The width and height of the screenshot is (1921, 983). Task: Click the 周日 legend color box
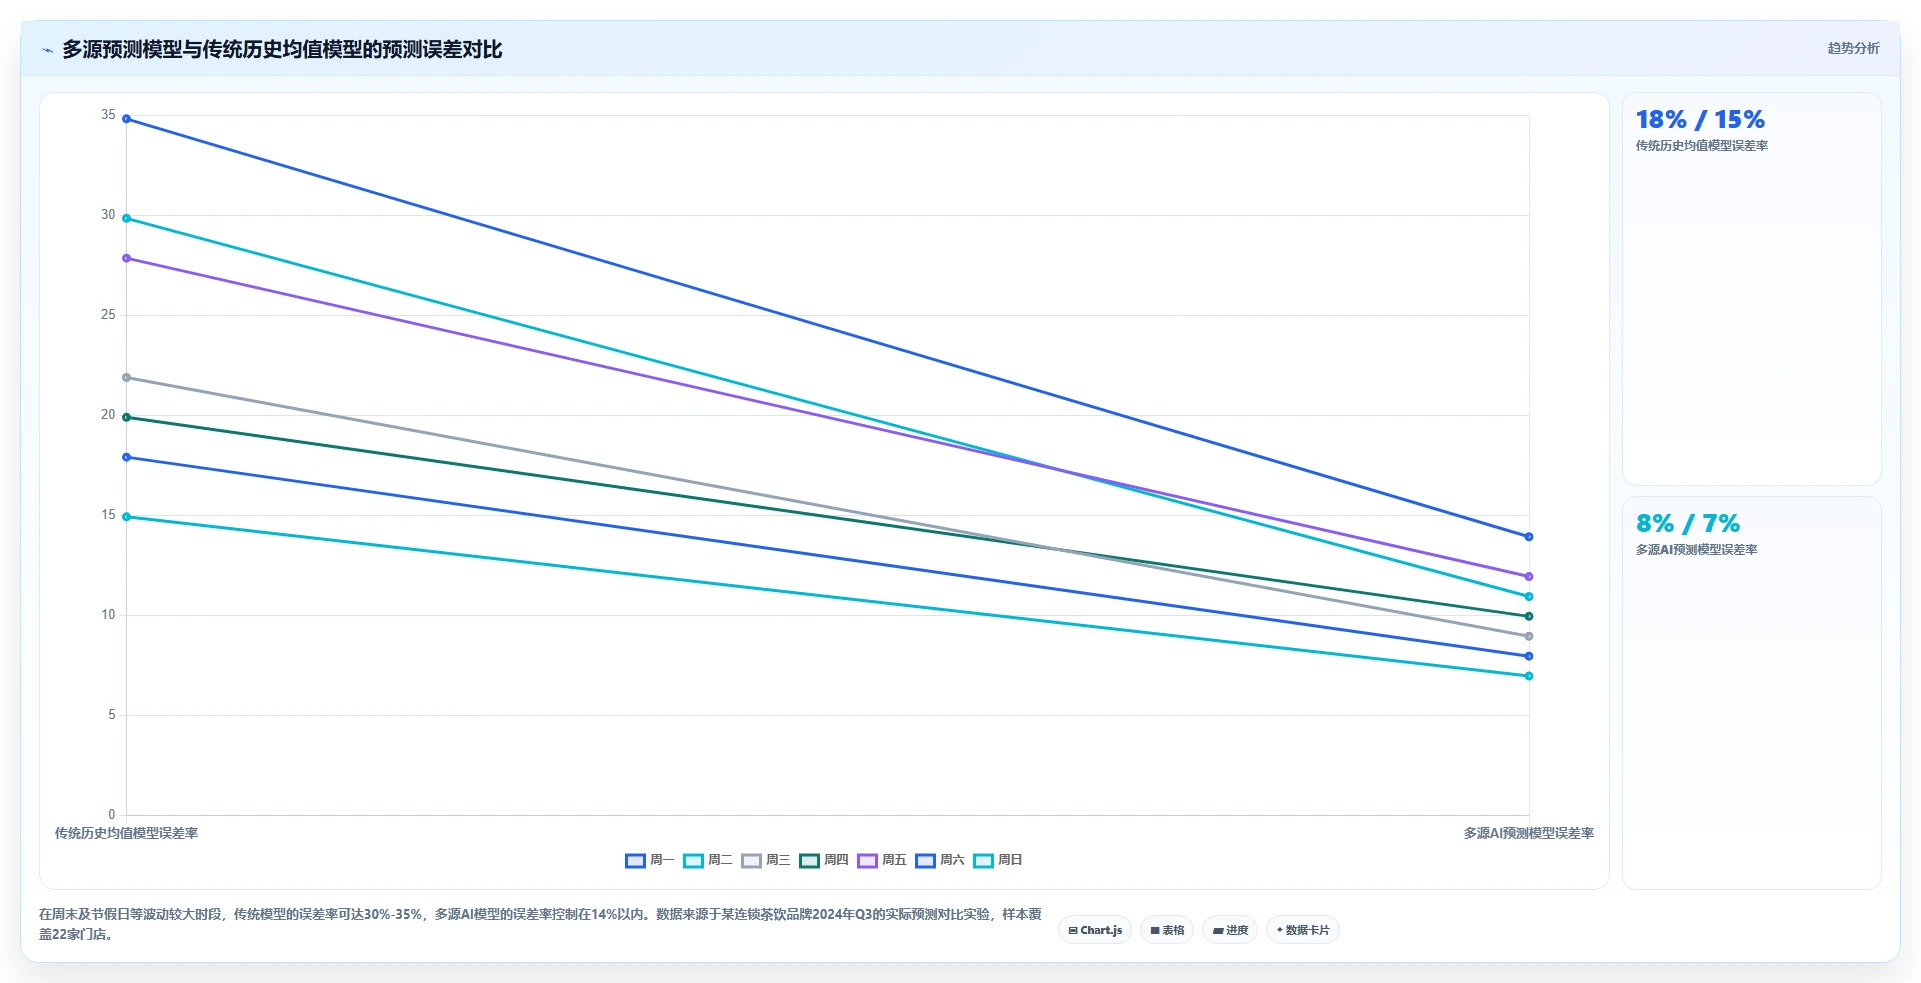click(984, 861)
